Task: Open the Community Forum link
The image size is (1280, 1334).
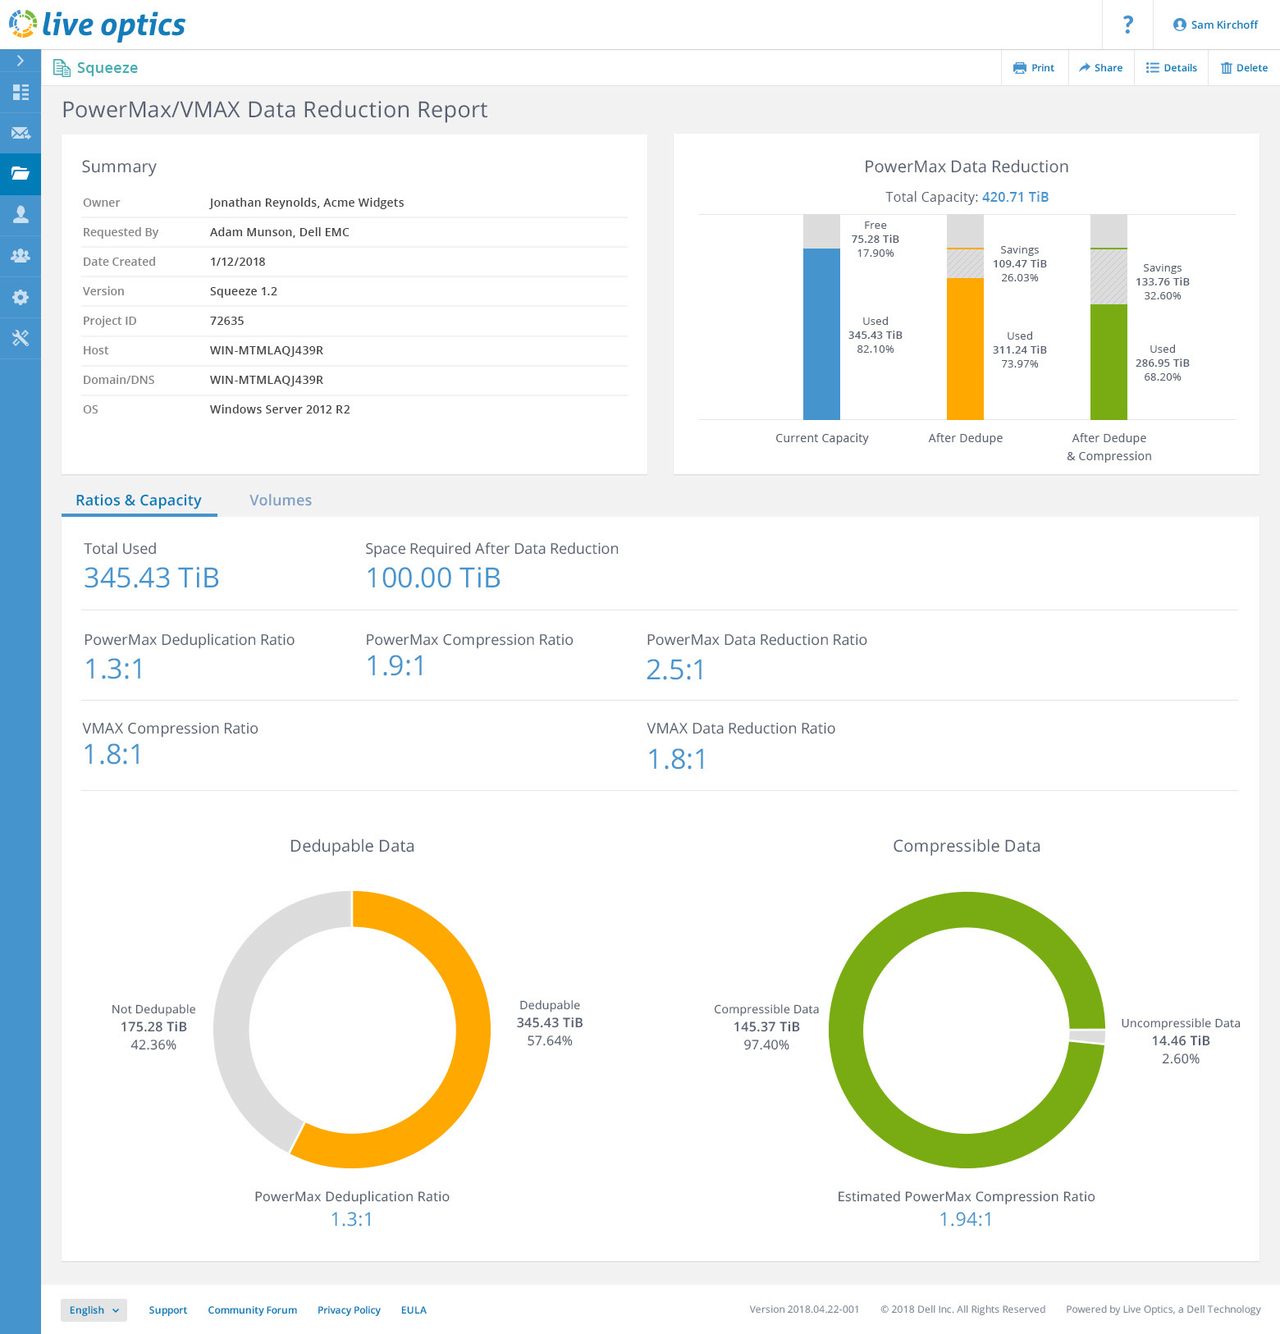Action: (252, 1310)
